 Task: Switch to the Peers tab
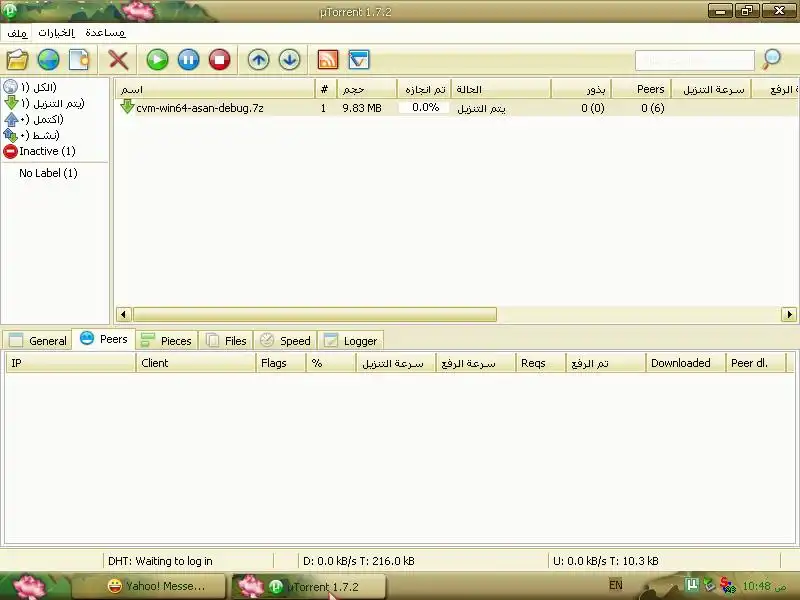[x=104, y=339]
